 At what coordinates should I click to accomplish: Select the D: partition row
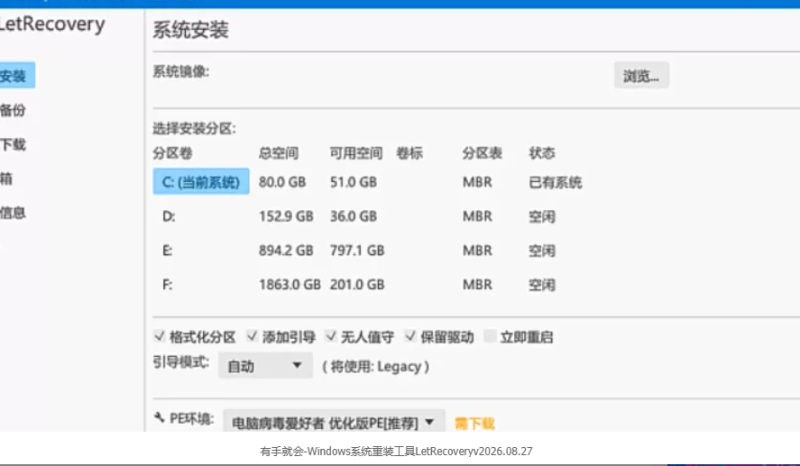(x=367, y=216)
